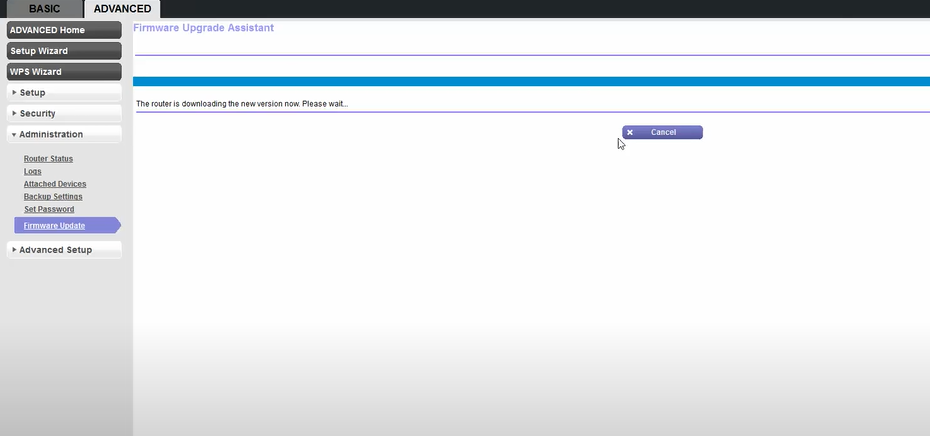This screenshot has height=436, width=930.
Task: Click the Firmware Upgrade Assistant heading
Action: (x=203, y=28)
